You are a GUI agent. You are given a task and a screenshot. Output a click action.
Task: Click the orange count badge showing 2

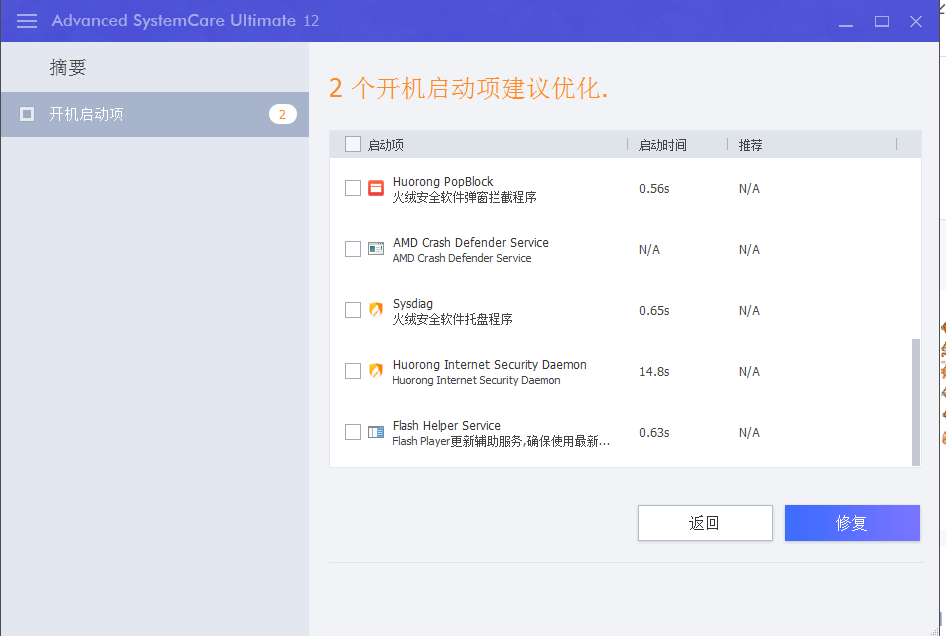click(282, 114)
